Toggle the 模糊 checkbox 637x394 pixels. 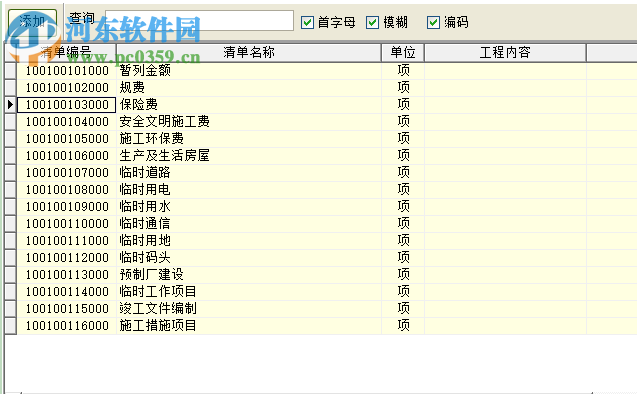(x=373, y=22)
